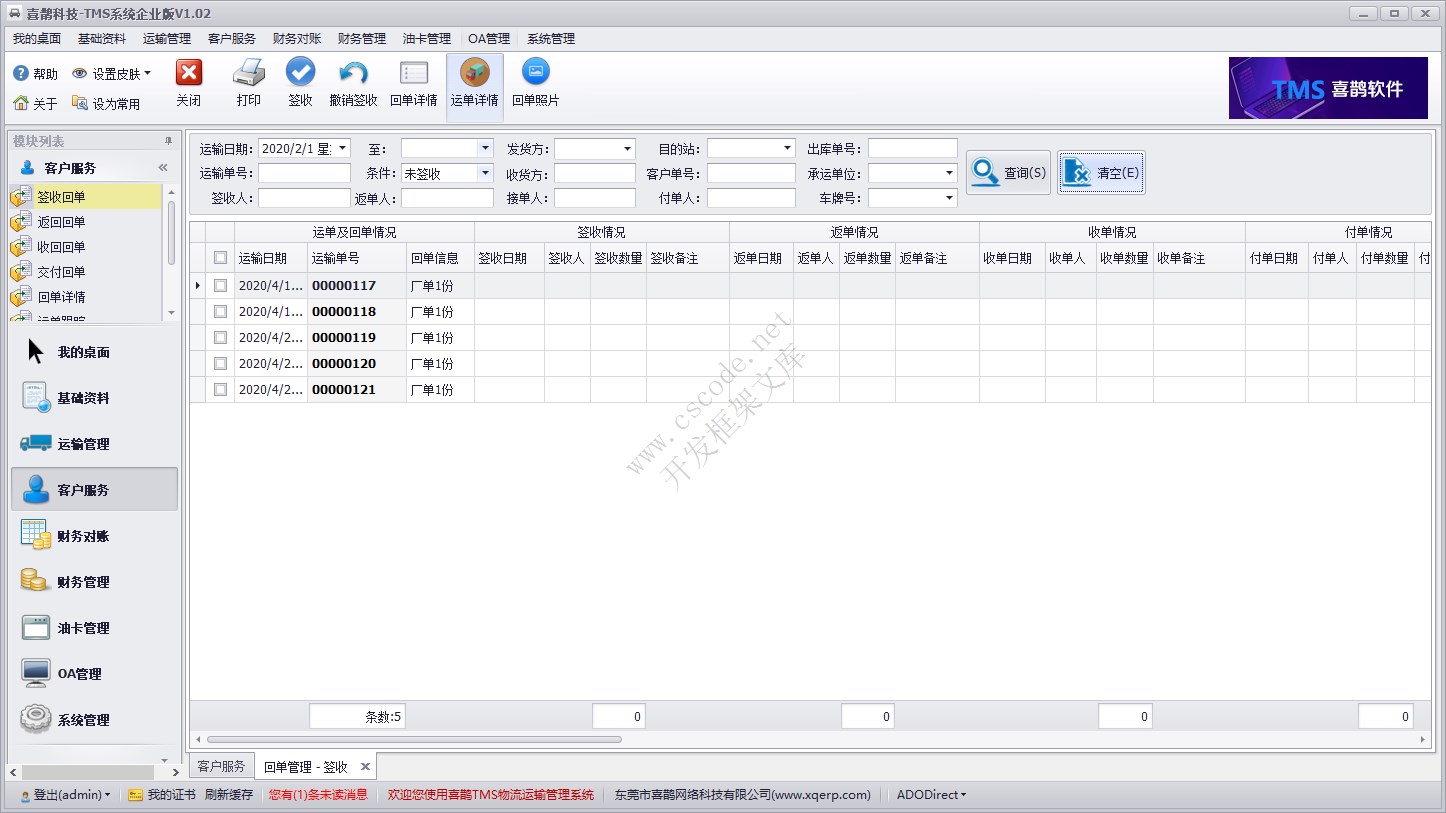The image size is (1446, 813).
Task: Open 财务对账 module in sidebar
Action: tap(94, 536)
